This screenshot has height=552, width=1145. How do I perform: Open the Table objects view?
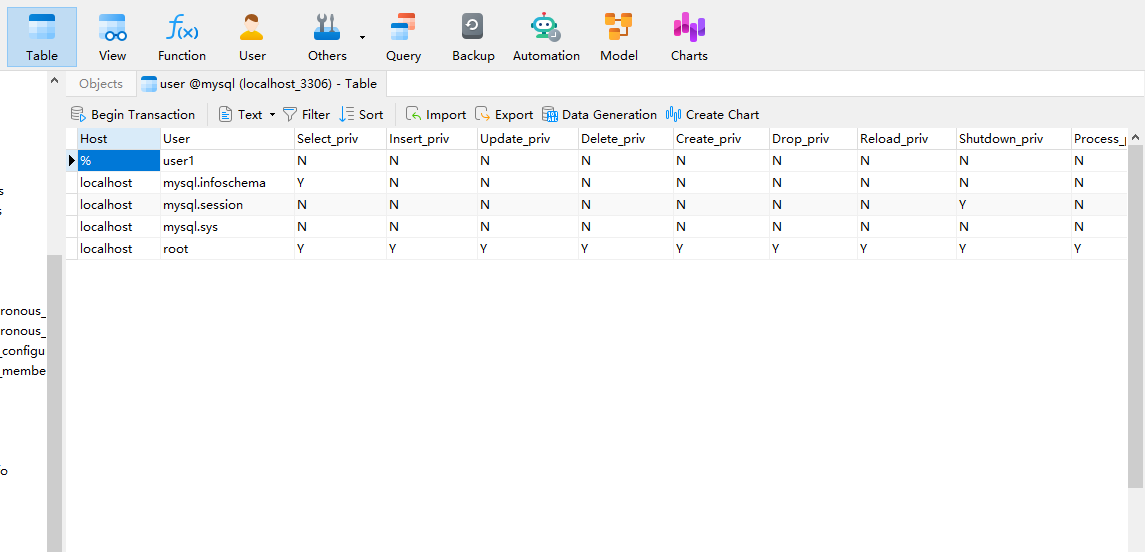[x=42, y=37]
